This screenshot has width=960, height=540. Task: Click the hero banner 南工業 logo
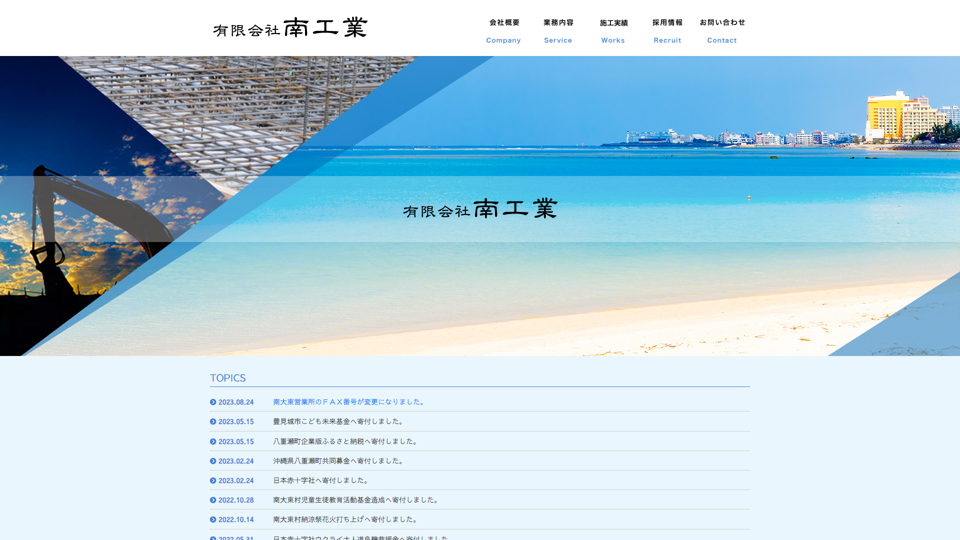(480, 209)
